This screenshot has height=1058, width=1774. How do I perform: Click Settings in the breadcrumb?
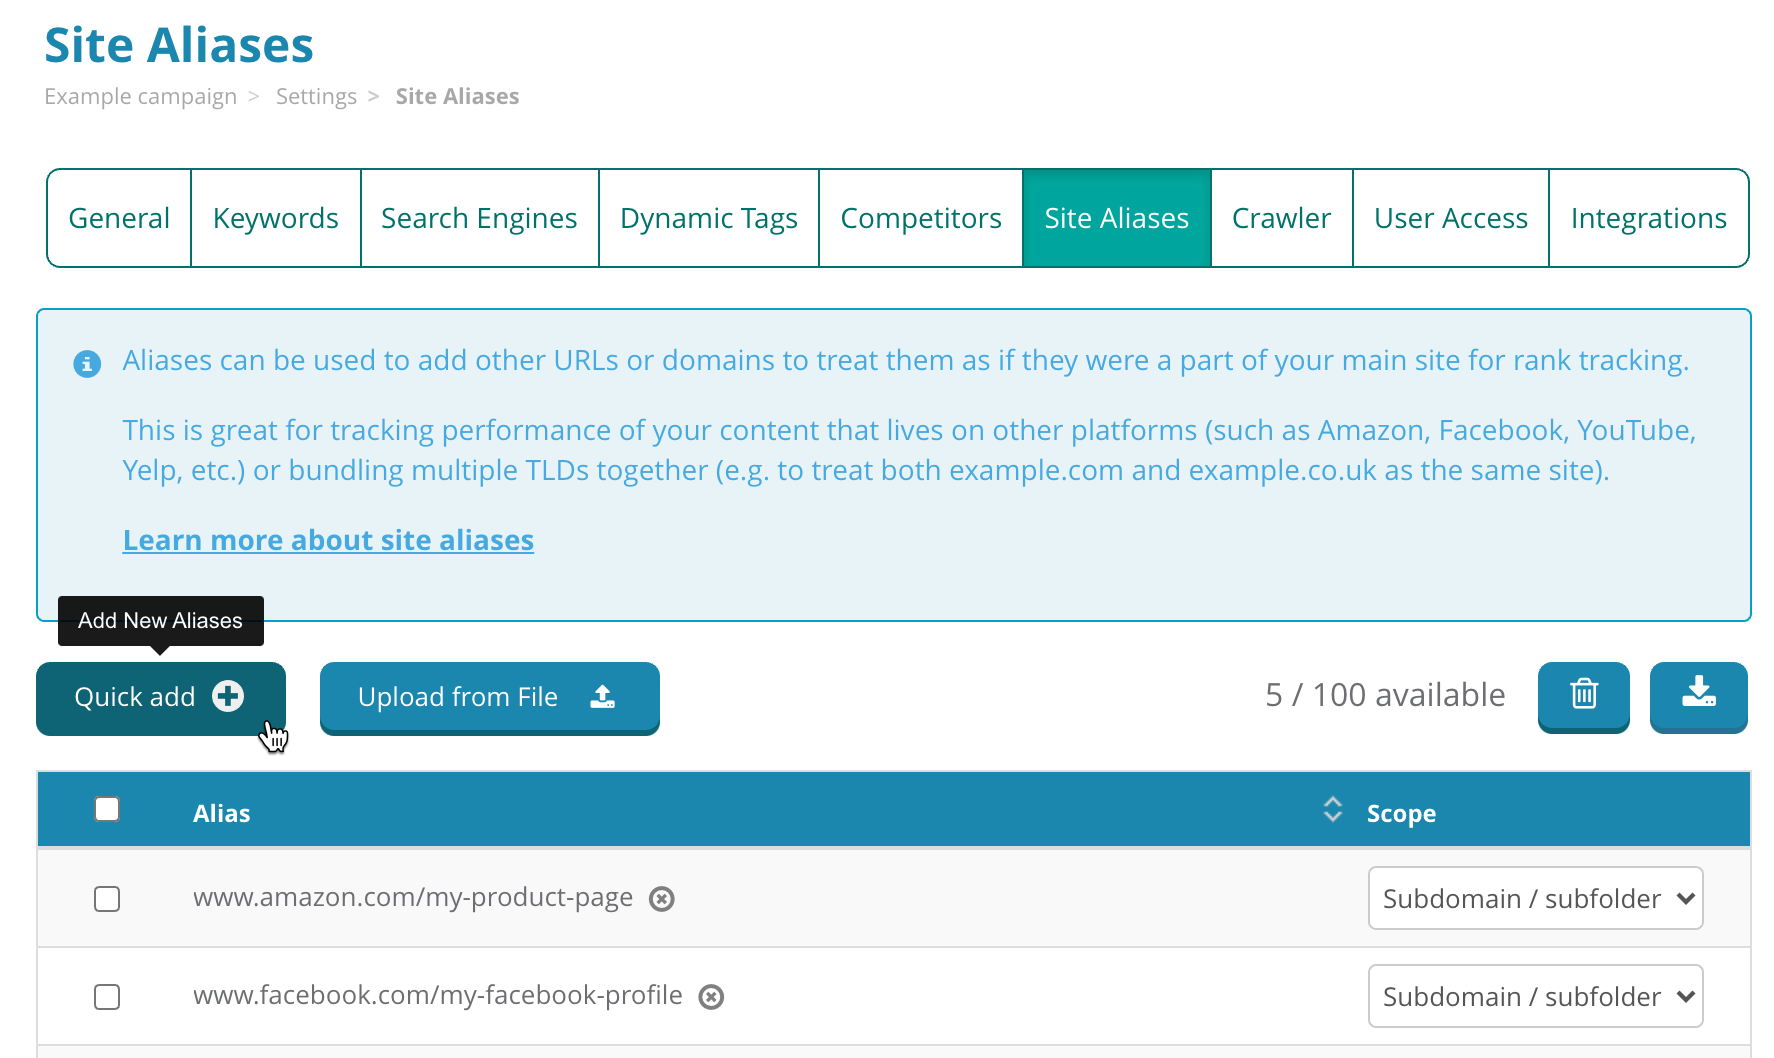(316, 96)
